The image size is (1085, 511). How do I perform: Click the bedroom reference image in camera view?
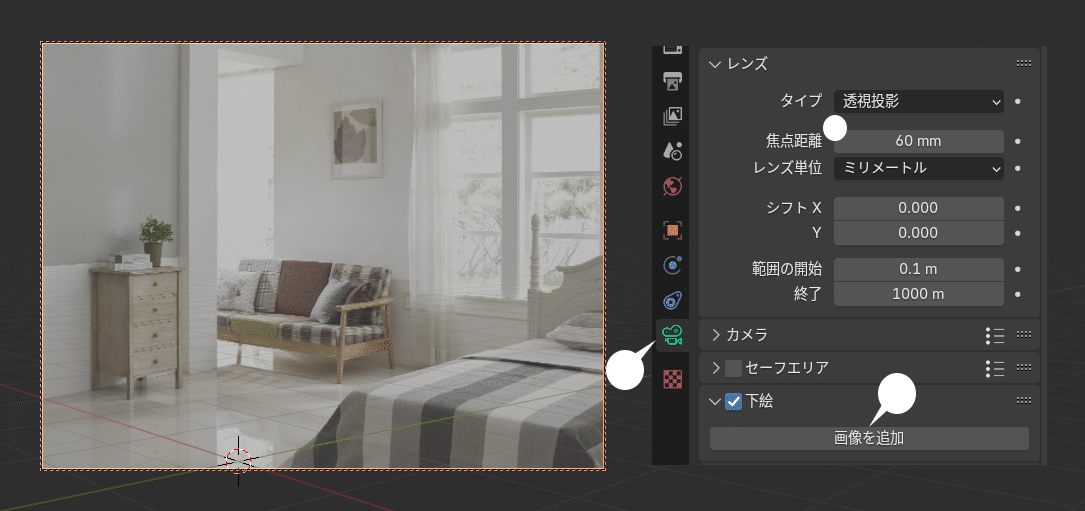[x=323, y=256]
